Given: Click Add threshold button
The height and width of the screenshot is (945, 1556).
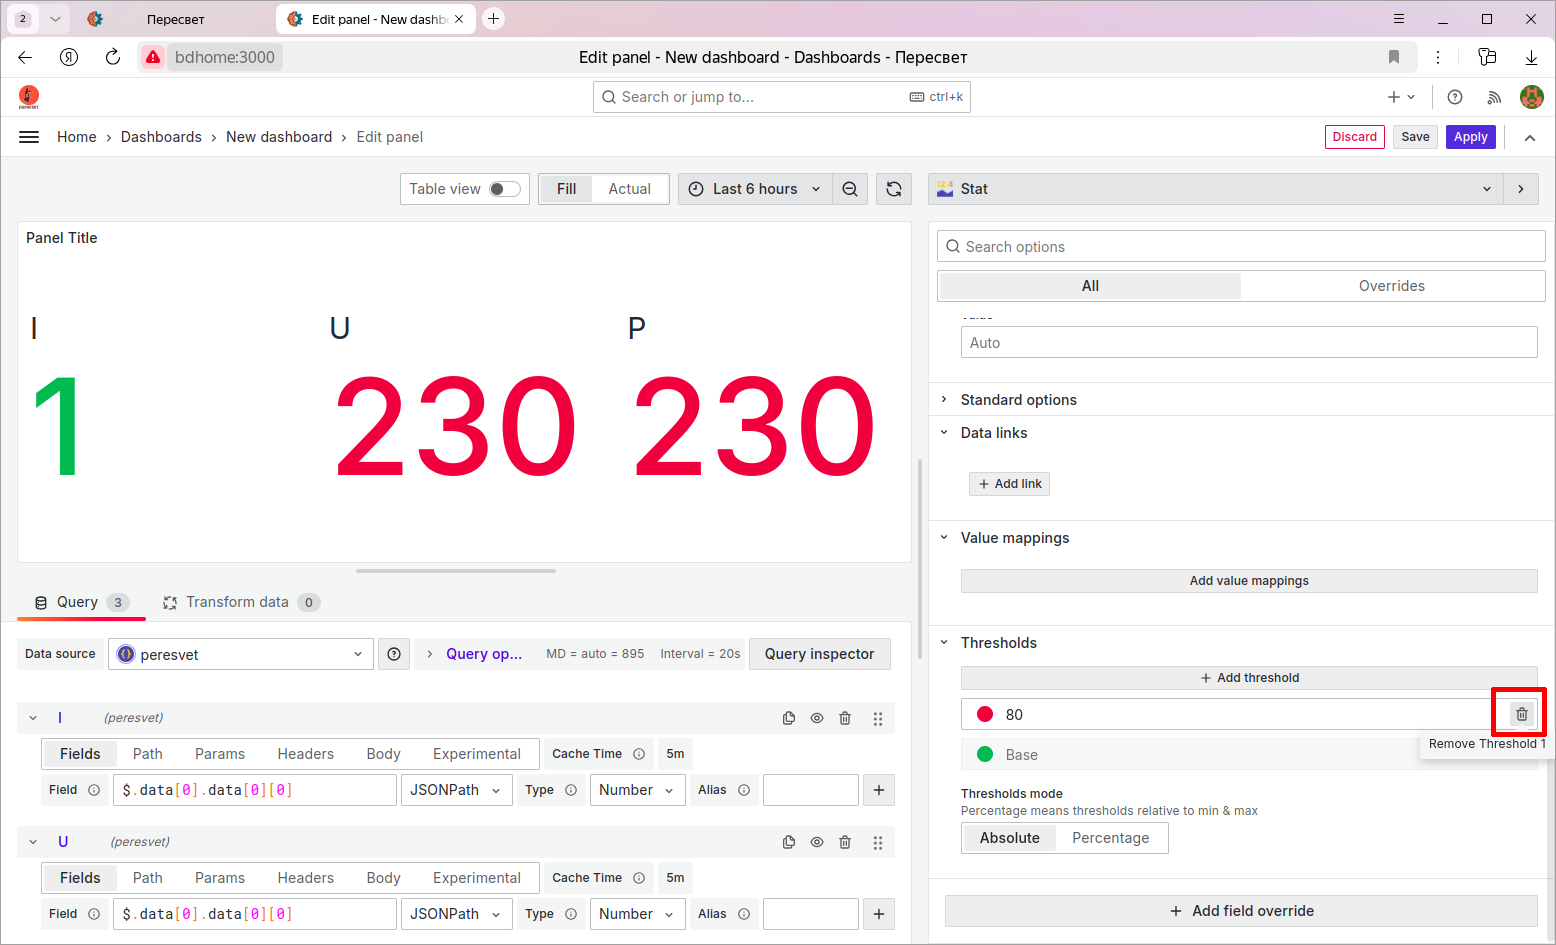Looking at the screenshot, I should point(1249,678).
